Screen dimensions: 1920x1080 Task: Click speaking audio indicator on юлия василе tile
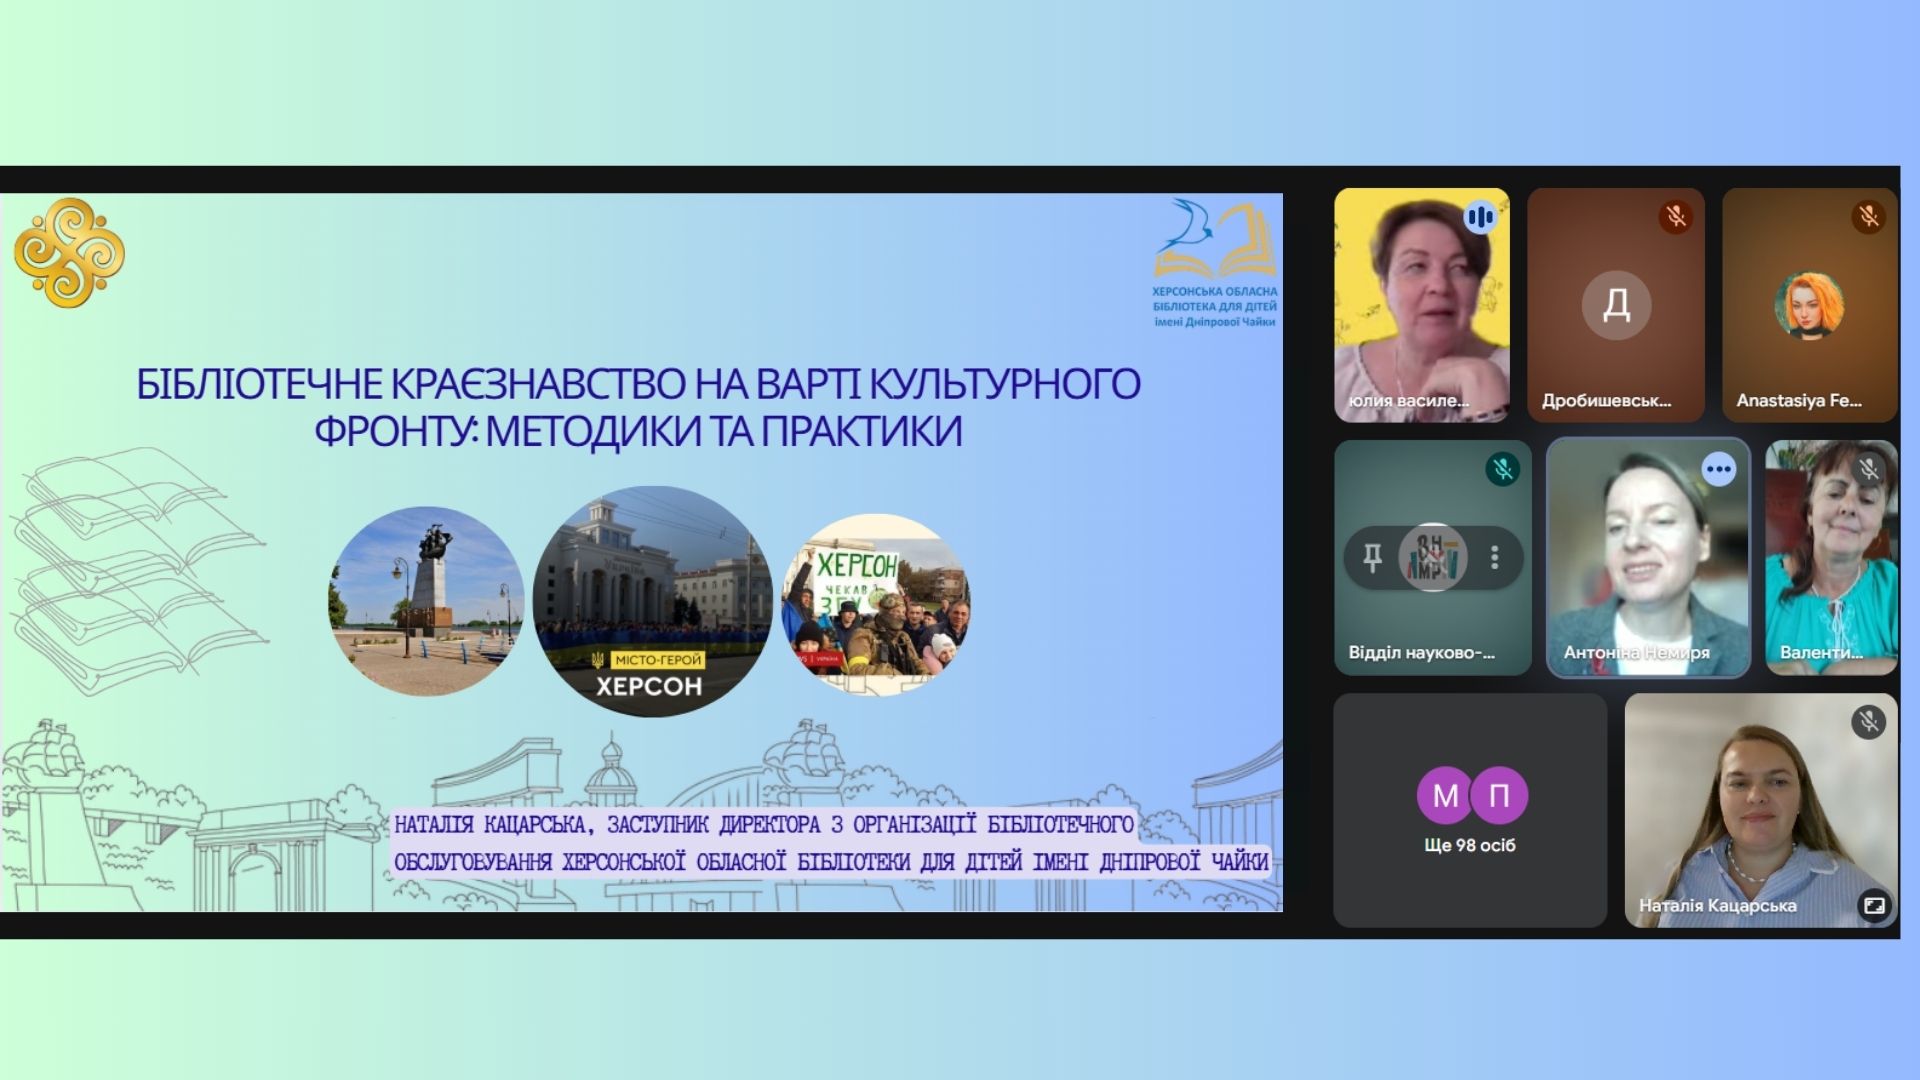[1480, 217]
